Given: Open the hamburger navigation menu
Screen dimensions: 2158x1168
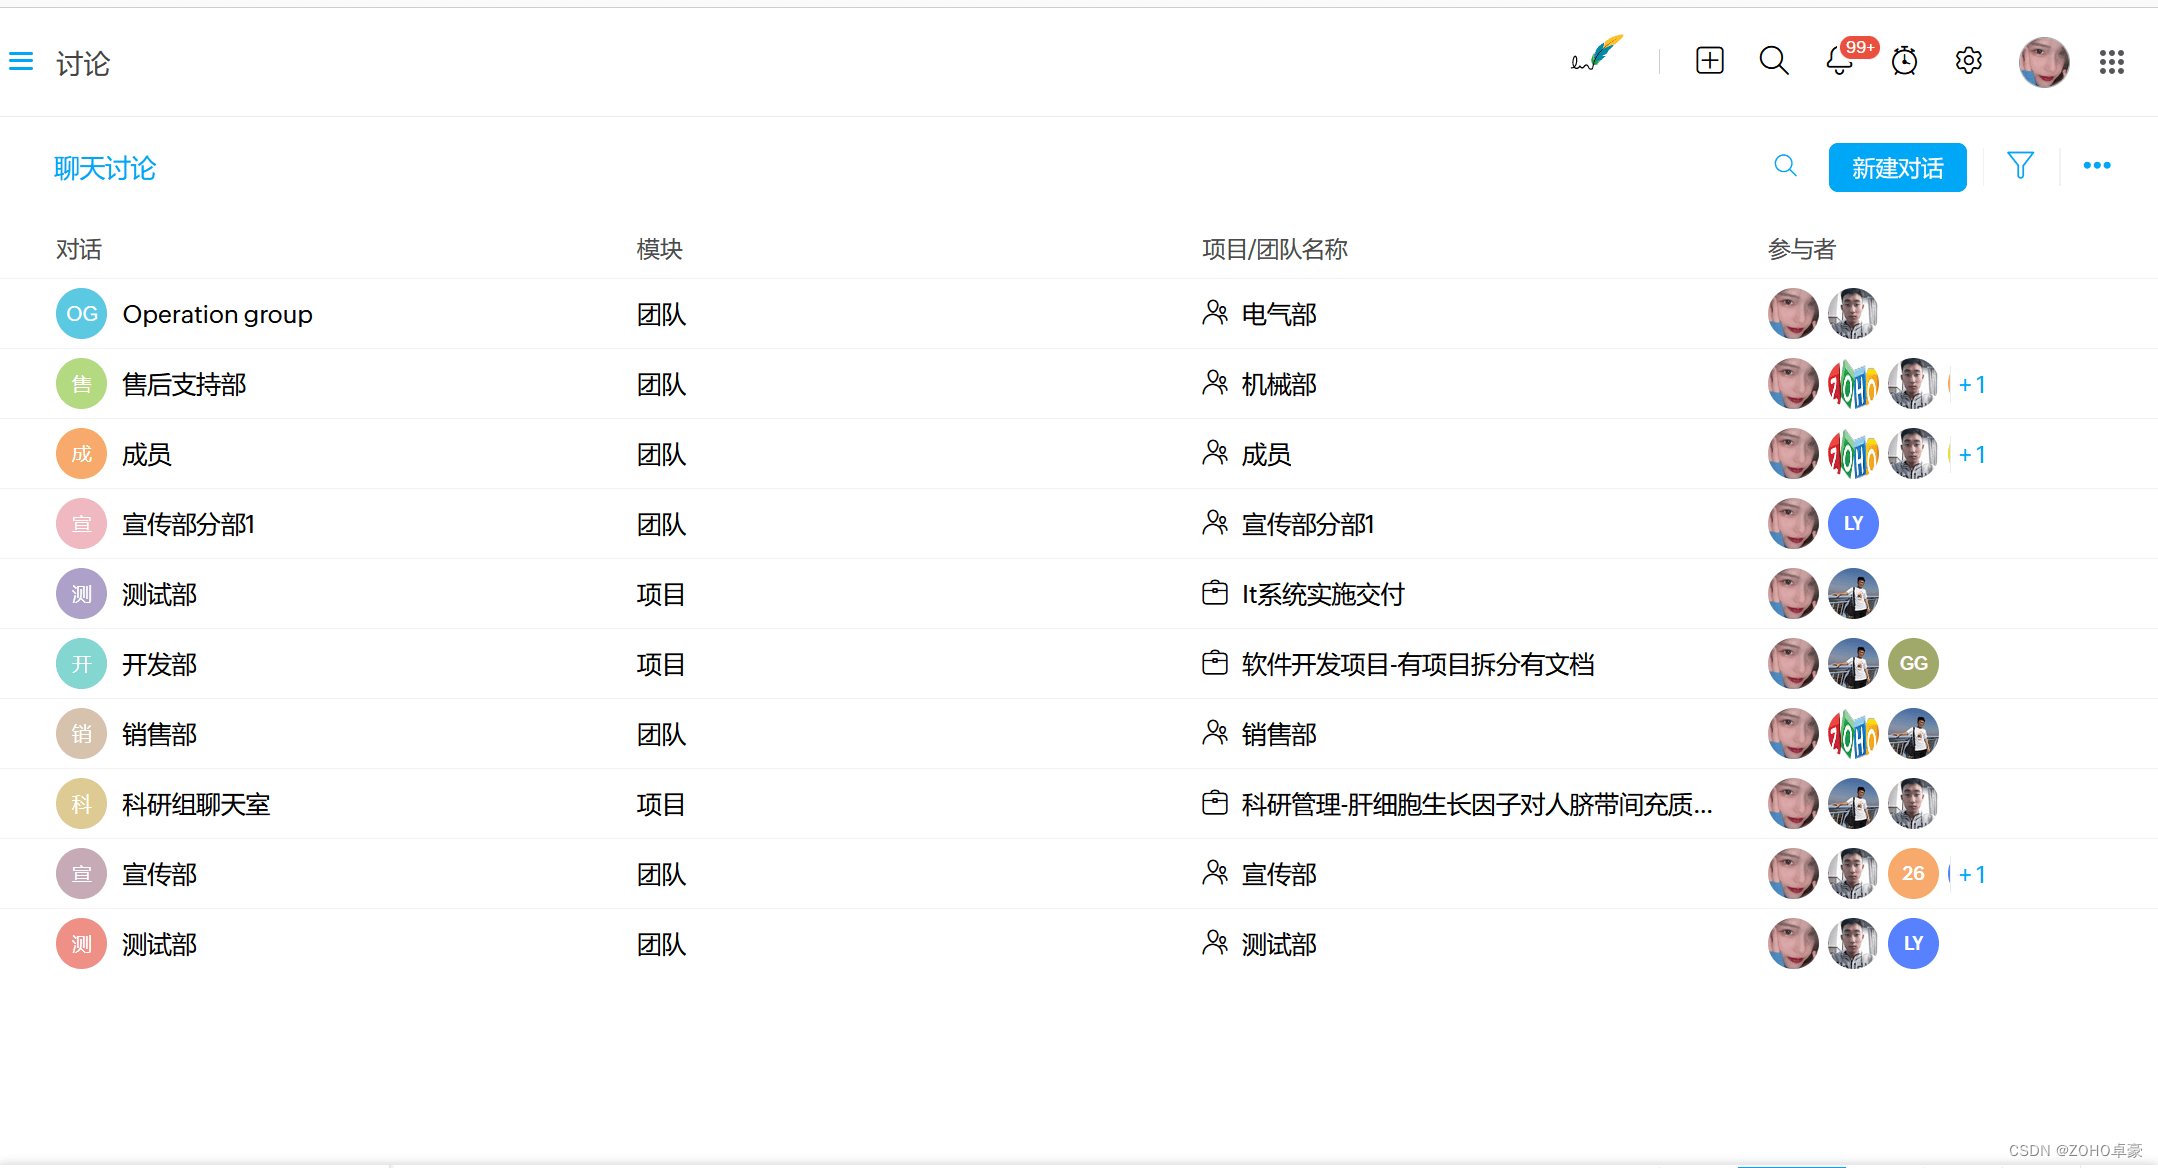Looking at the screenshot, I should tap(21, 62).
